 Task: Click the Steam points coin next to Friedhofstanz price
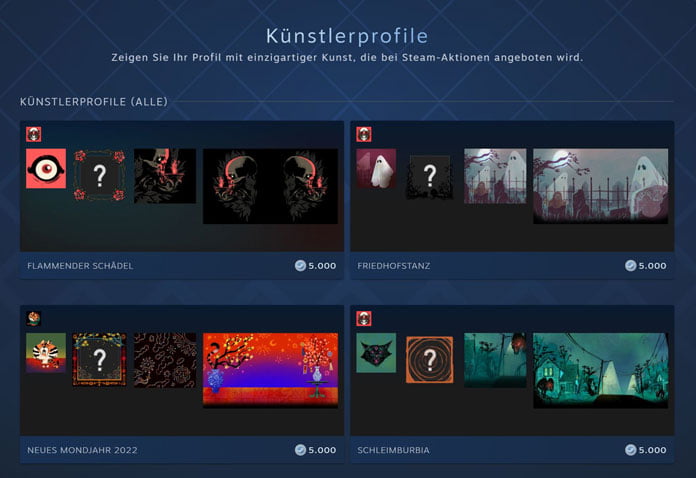(630, 265)
